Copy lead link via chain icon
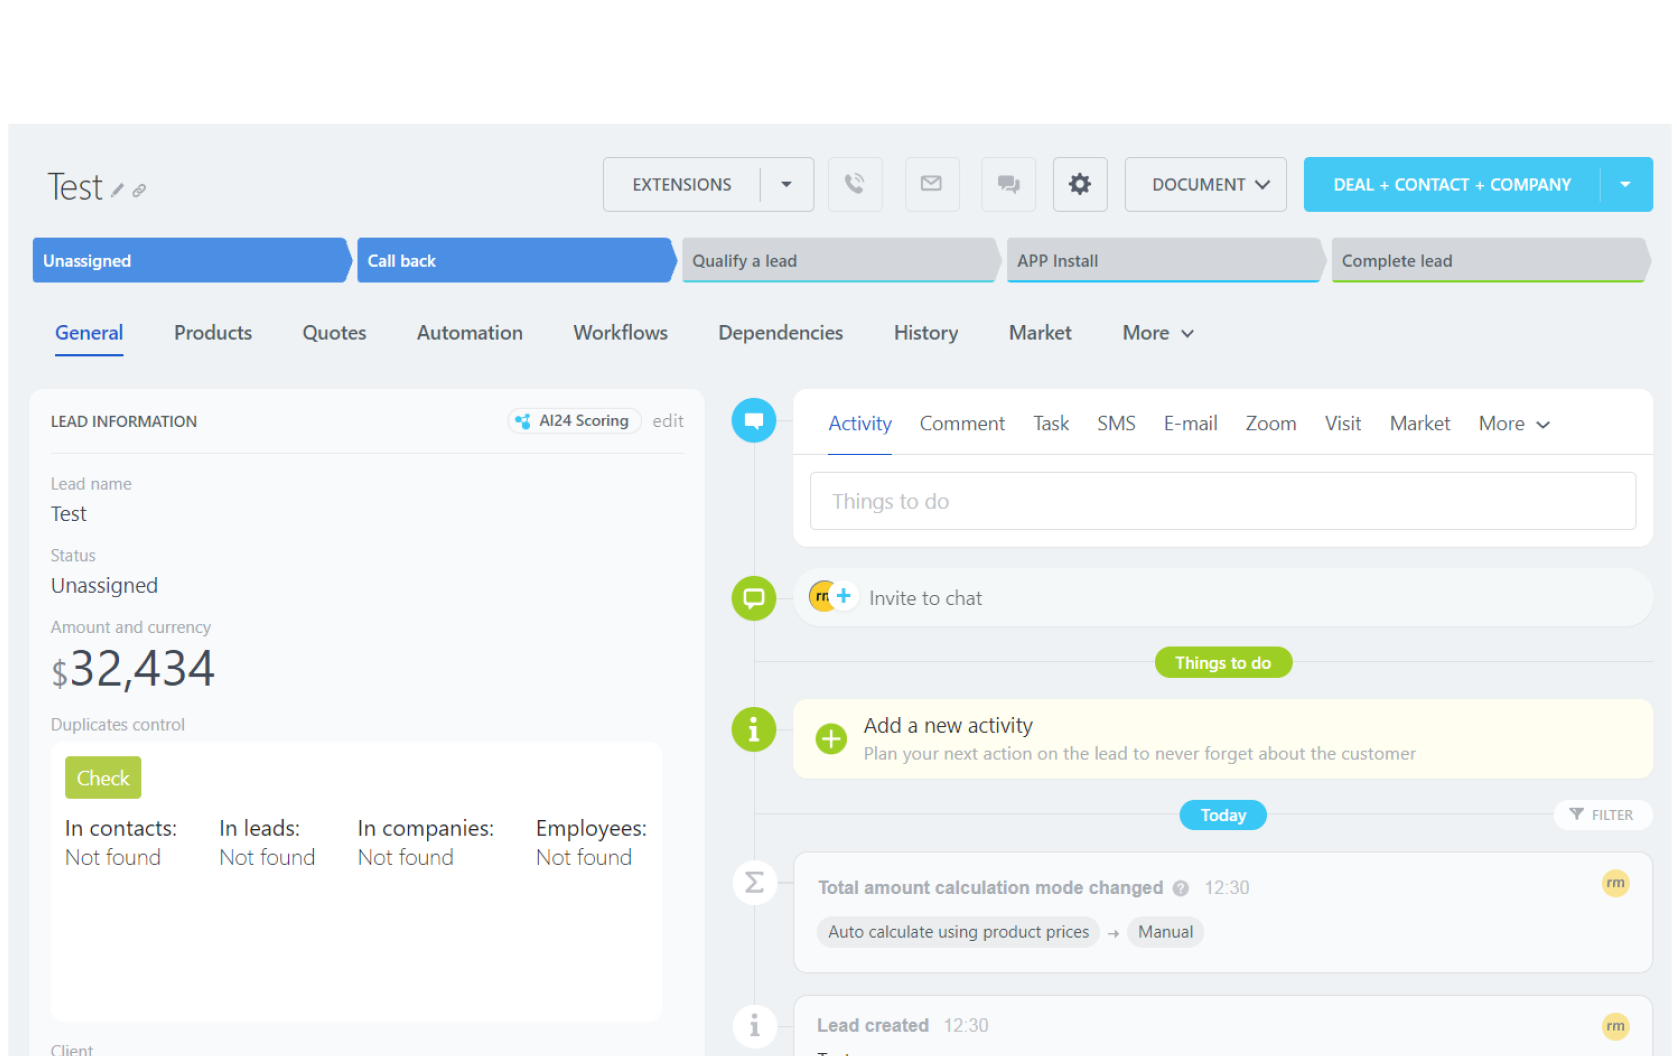The height and width of the screenshot is (1056, 1677). 139,190
